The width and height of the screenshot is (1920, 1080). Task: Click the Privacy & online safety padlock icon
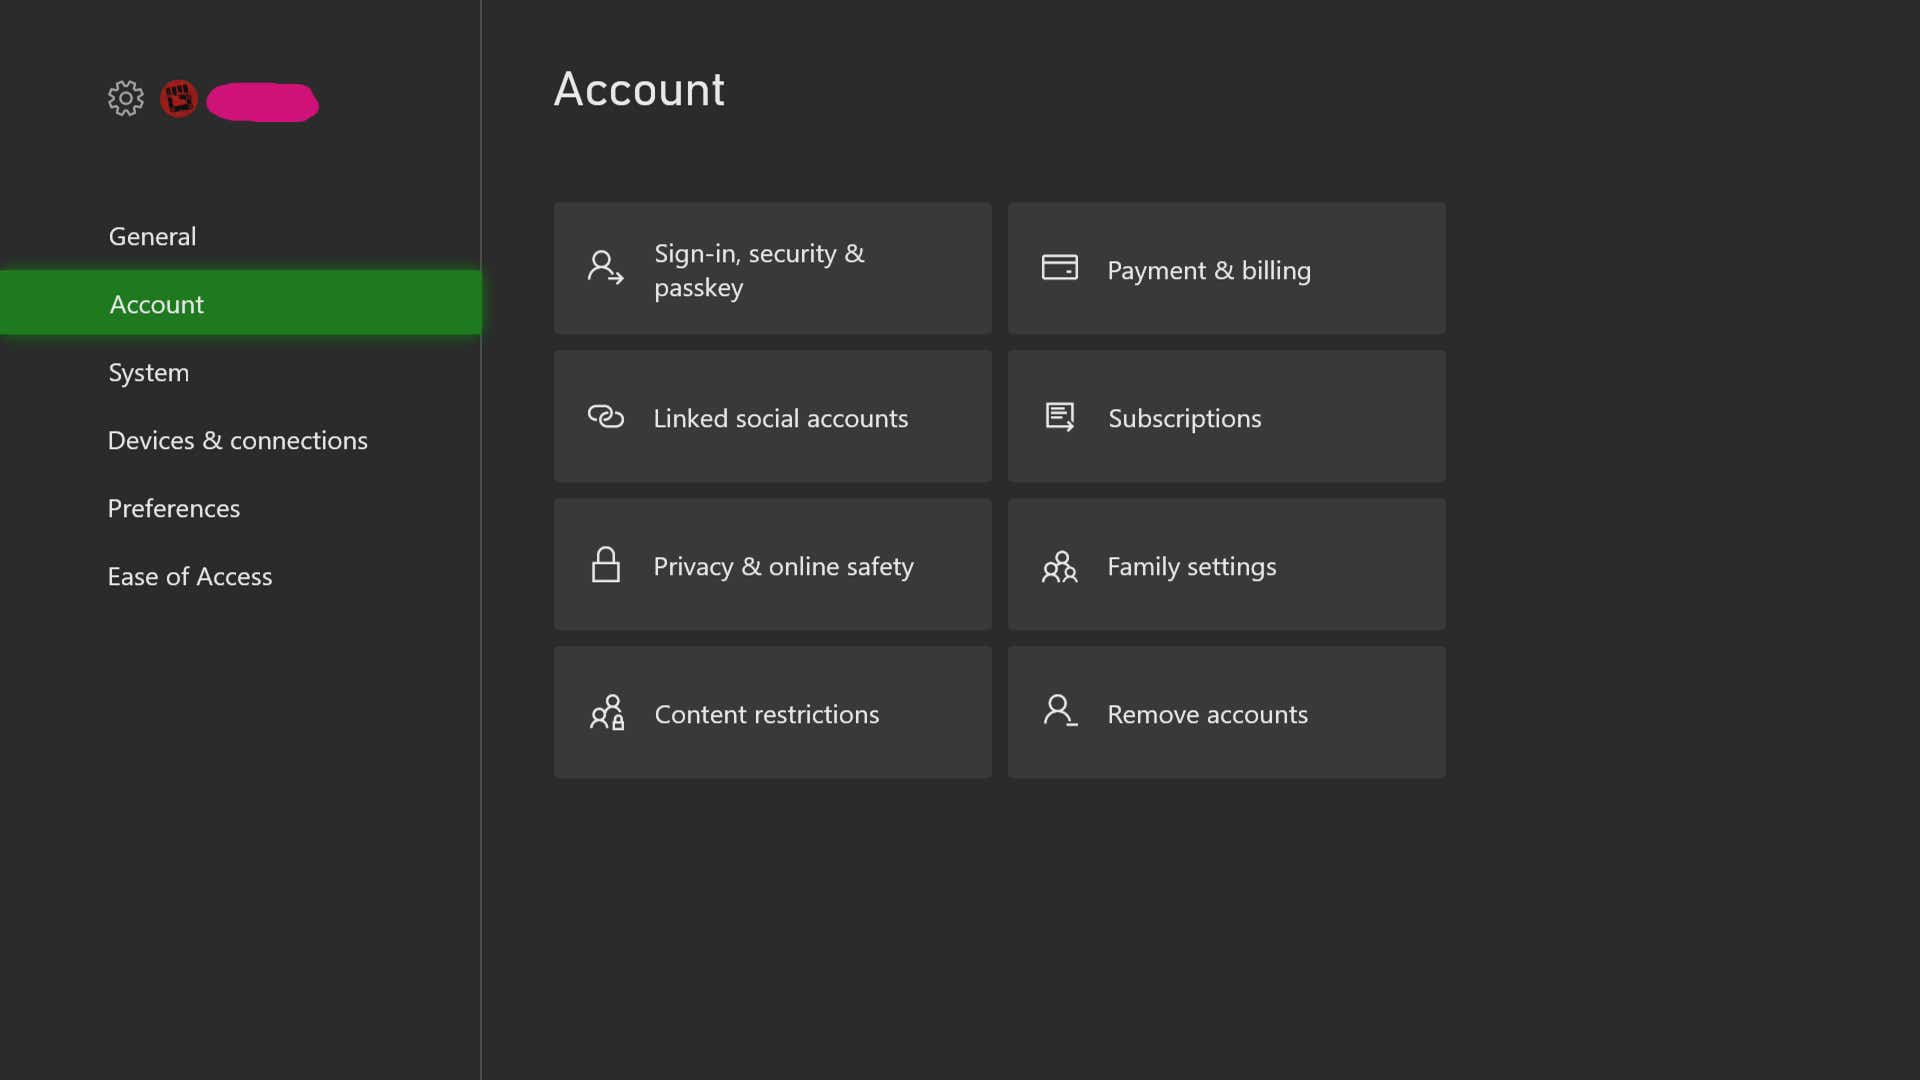click(x=606, y=564)
